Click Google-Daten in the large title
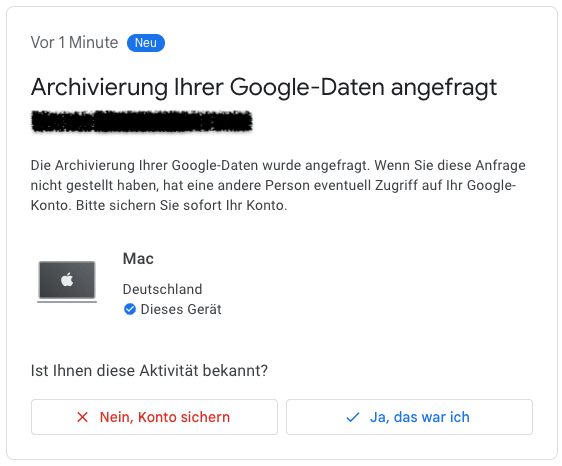562x466 pixels. [307, 88]
